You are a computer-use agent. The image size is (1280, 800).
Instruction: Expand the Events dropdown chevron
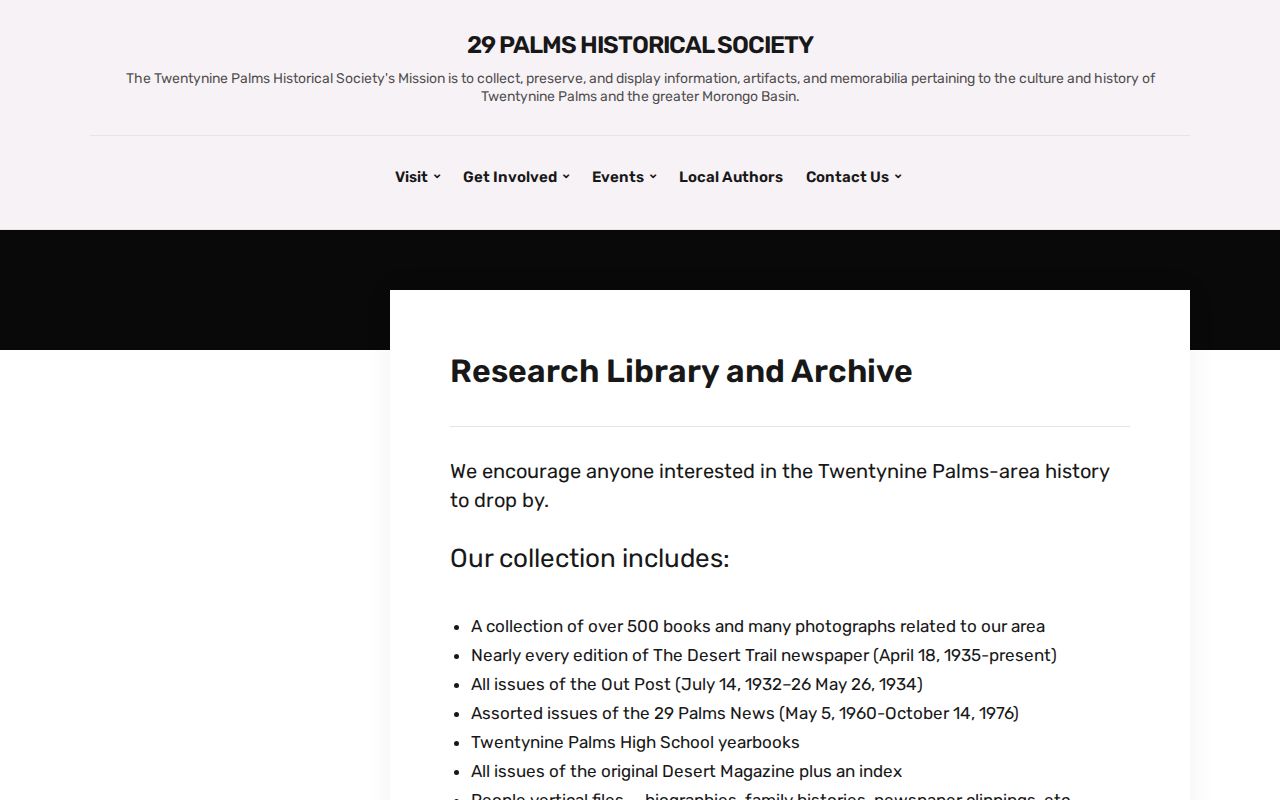point(653,177)
